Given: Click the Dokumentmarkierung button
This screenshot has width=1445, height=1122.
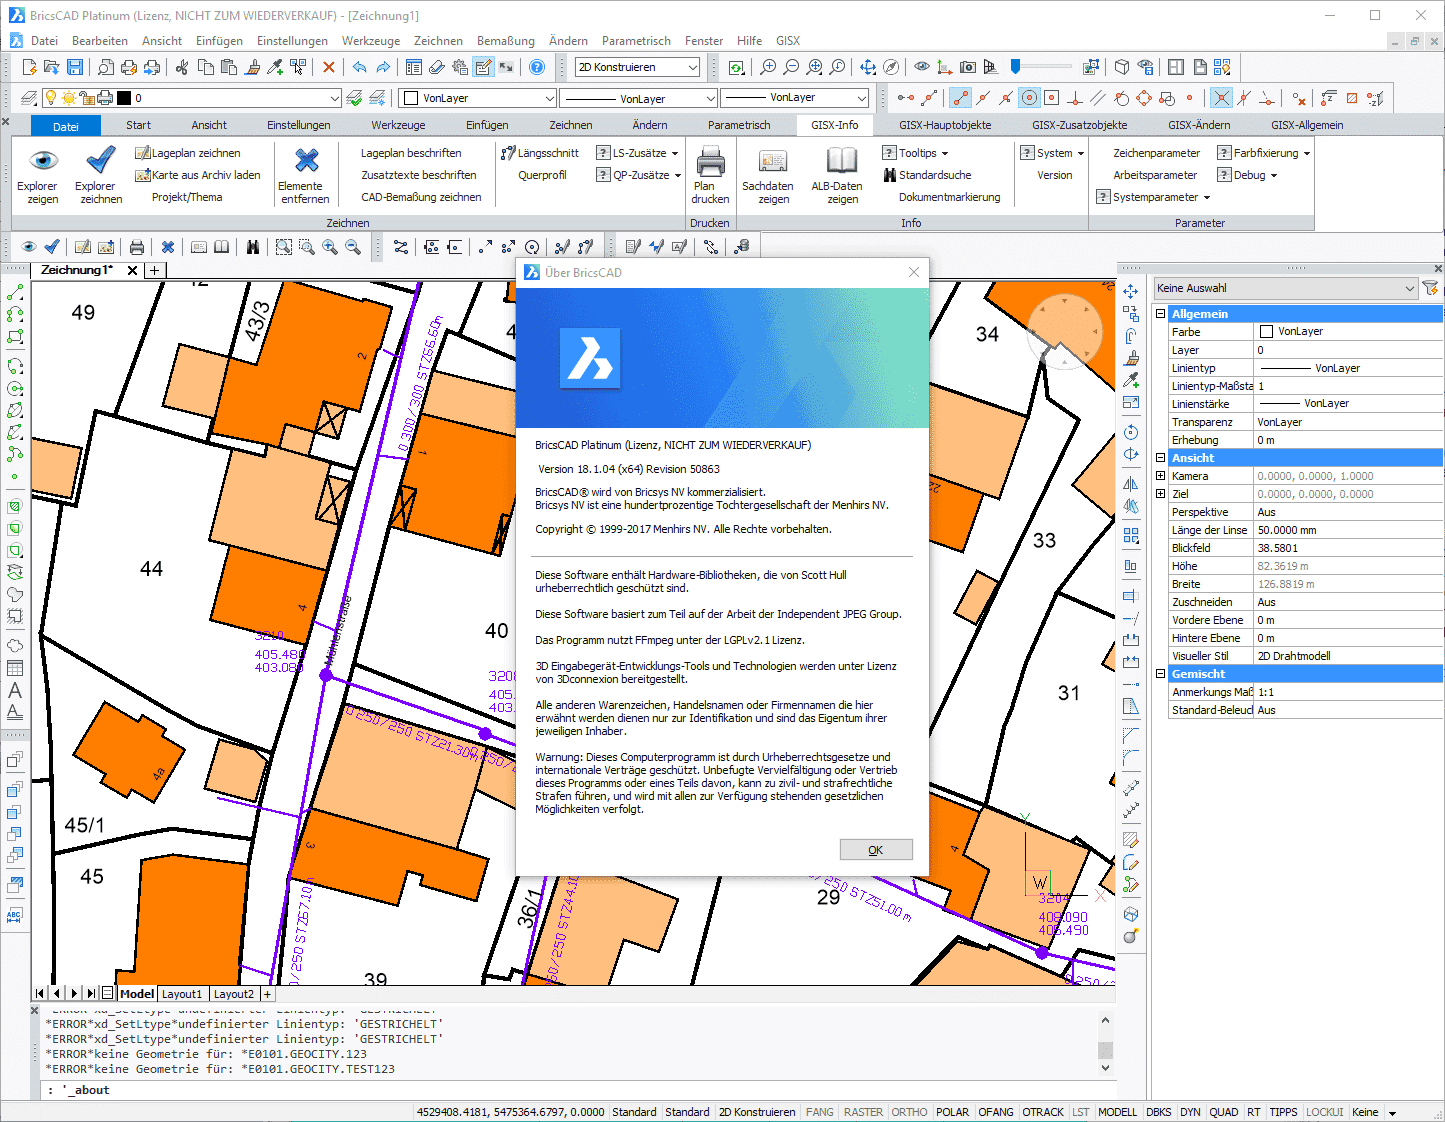Looking at the screenshot, I should 949,197.
